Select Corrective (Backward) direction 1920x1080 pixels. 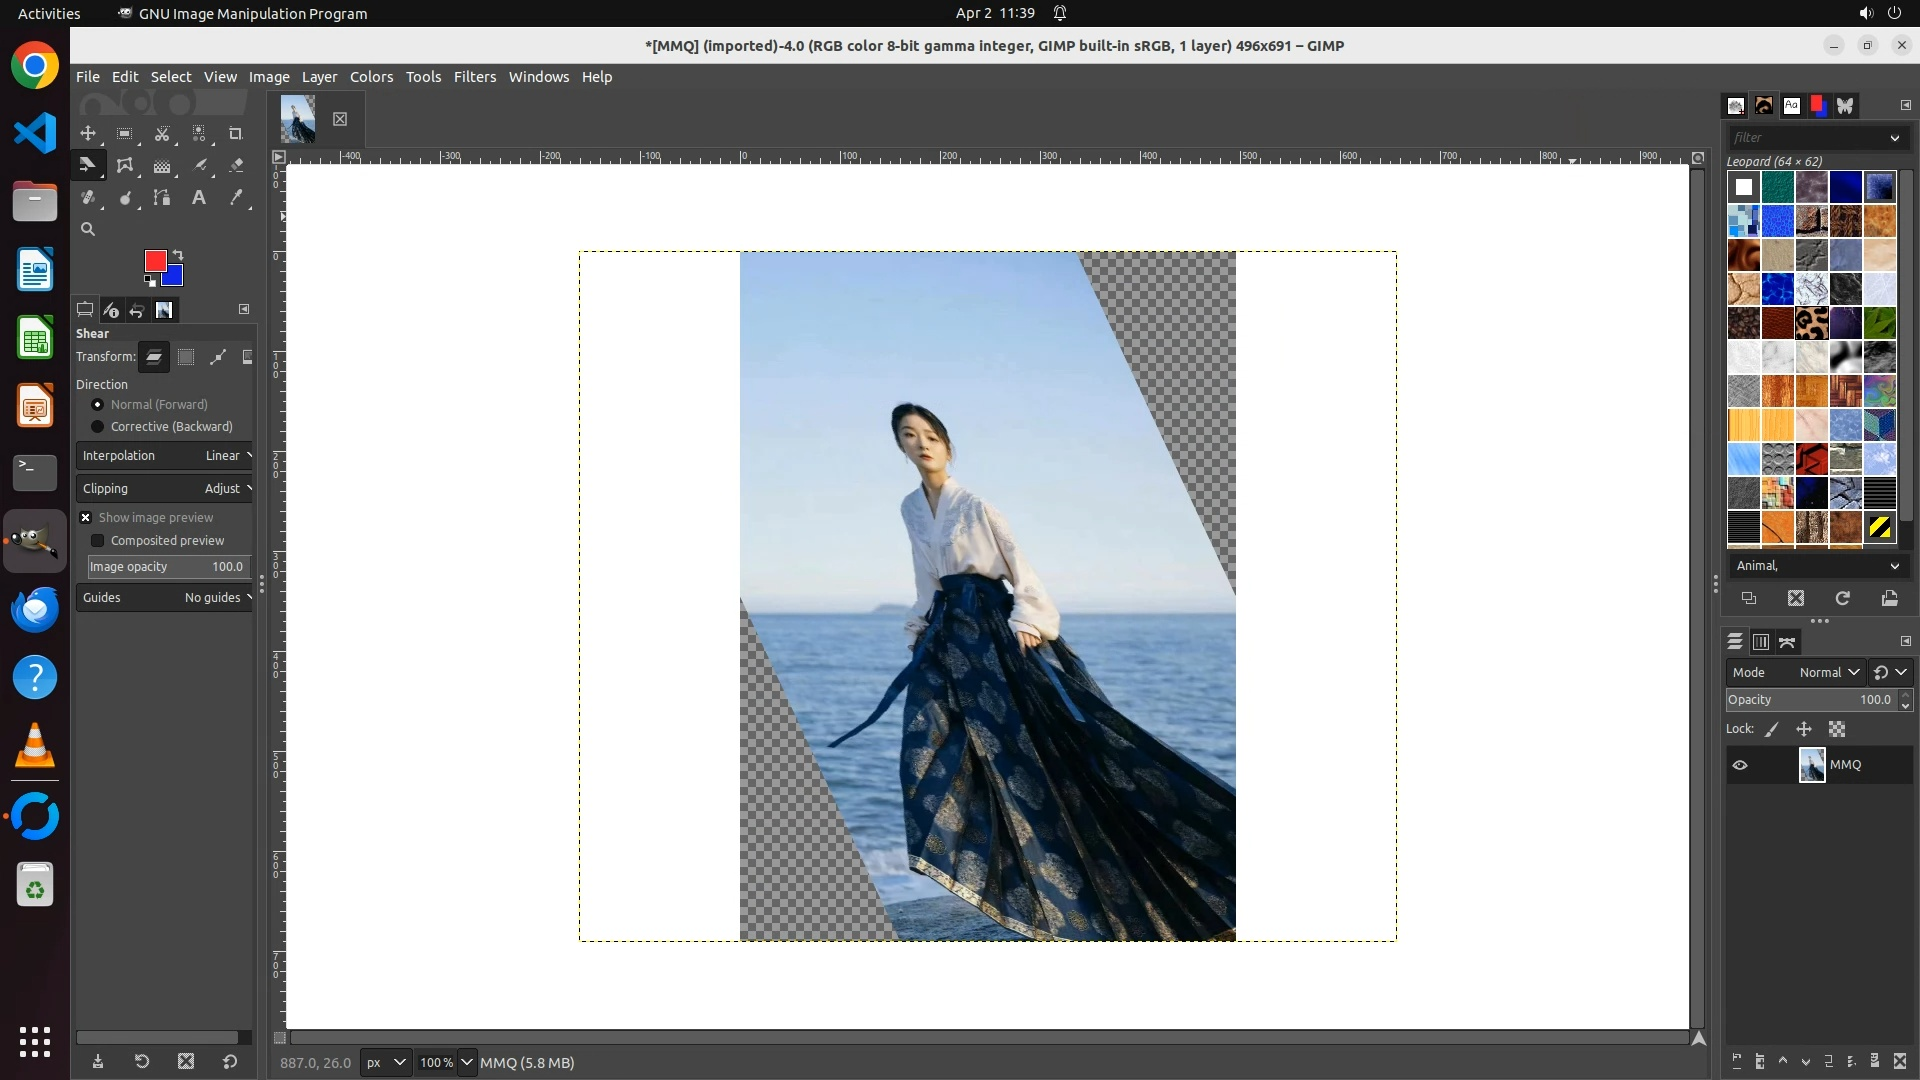98,427
